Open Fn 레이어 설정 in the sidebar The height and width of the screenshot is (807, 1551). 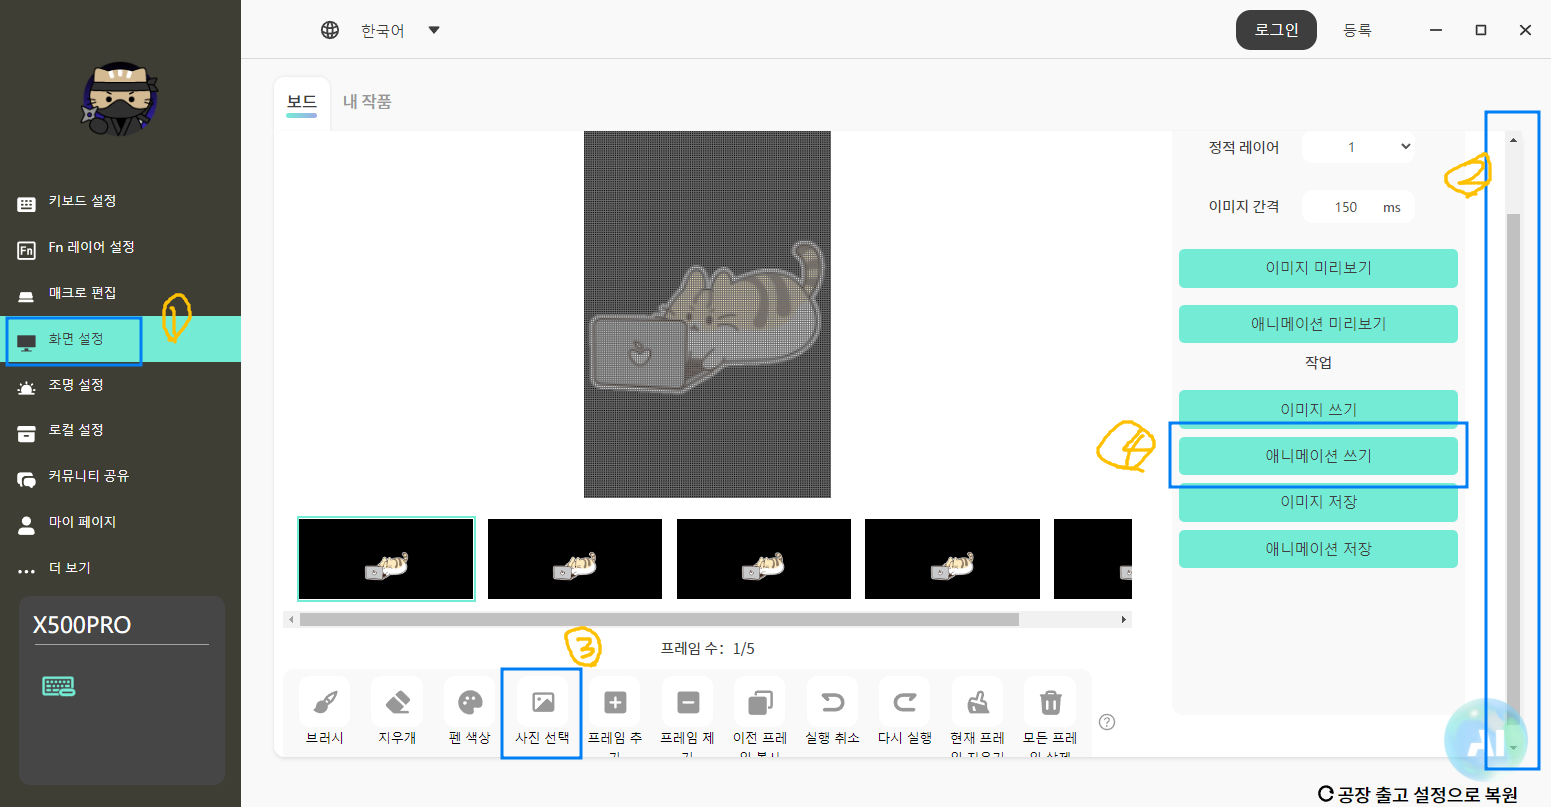tap(120, 247)
